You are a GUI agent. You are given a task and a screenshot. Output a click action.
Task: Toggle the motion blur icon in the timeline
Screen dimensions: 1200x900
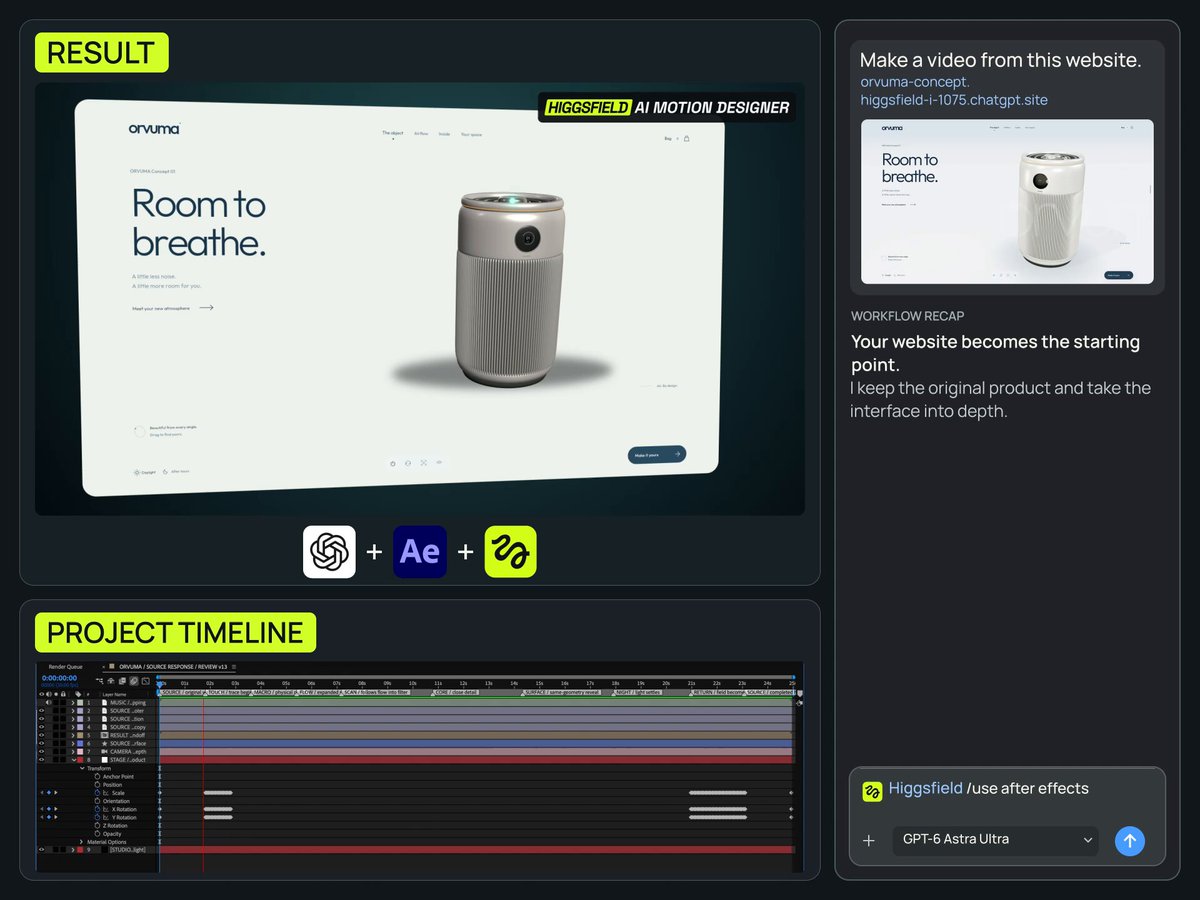(133, 681)
